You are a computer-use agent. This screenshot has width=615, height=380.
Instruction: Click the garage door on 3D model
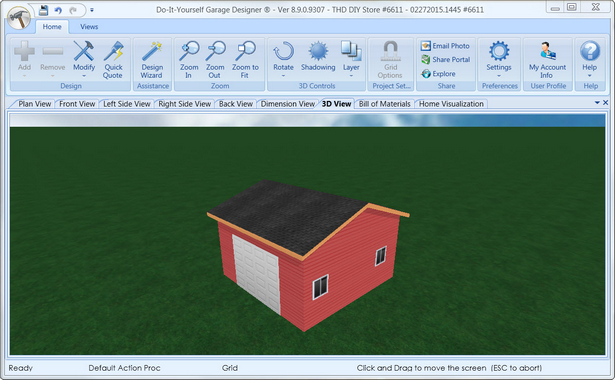[x=257, y=272]
